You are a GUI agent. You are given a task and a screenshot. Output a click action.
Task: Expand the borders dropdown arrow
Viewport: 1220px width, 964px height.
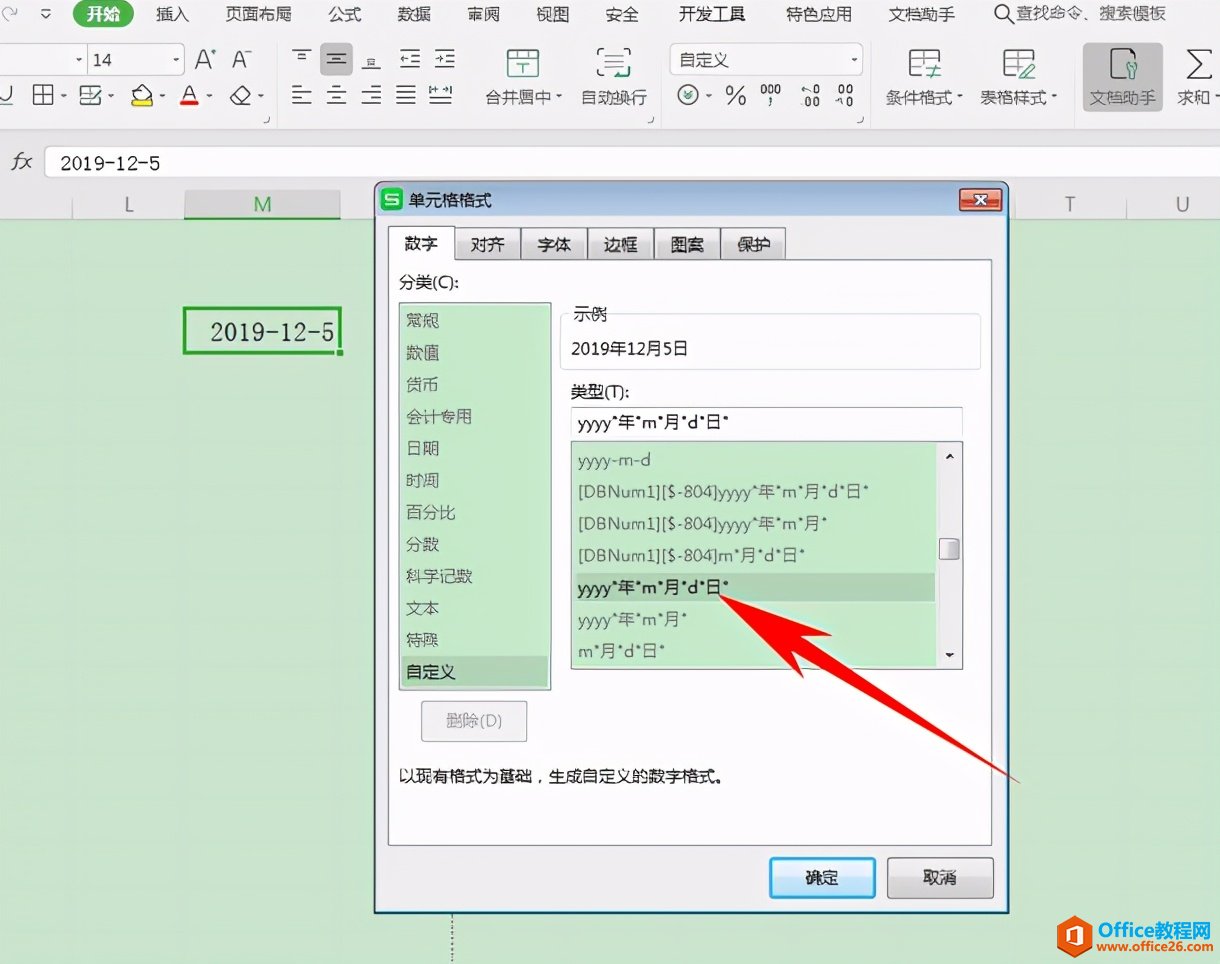click(63, 97)
